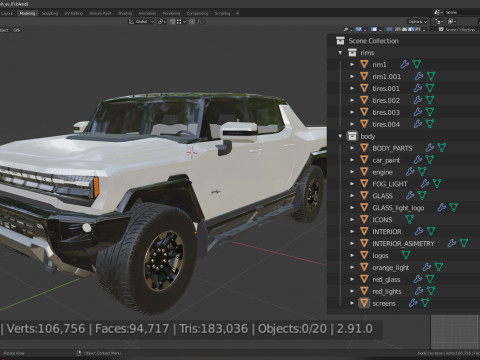Viewport: 480px width, 360px height.
Task: Expand the tires.001 object row
Action: coord(352,88)
